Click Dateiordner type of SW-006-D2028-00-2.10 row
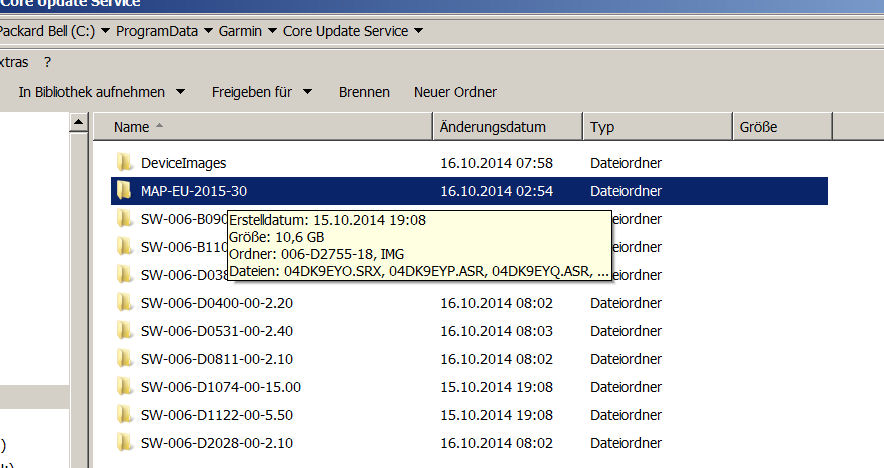The height and width of the screenshot is (468, 884). [626, 443]
